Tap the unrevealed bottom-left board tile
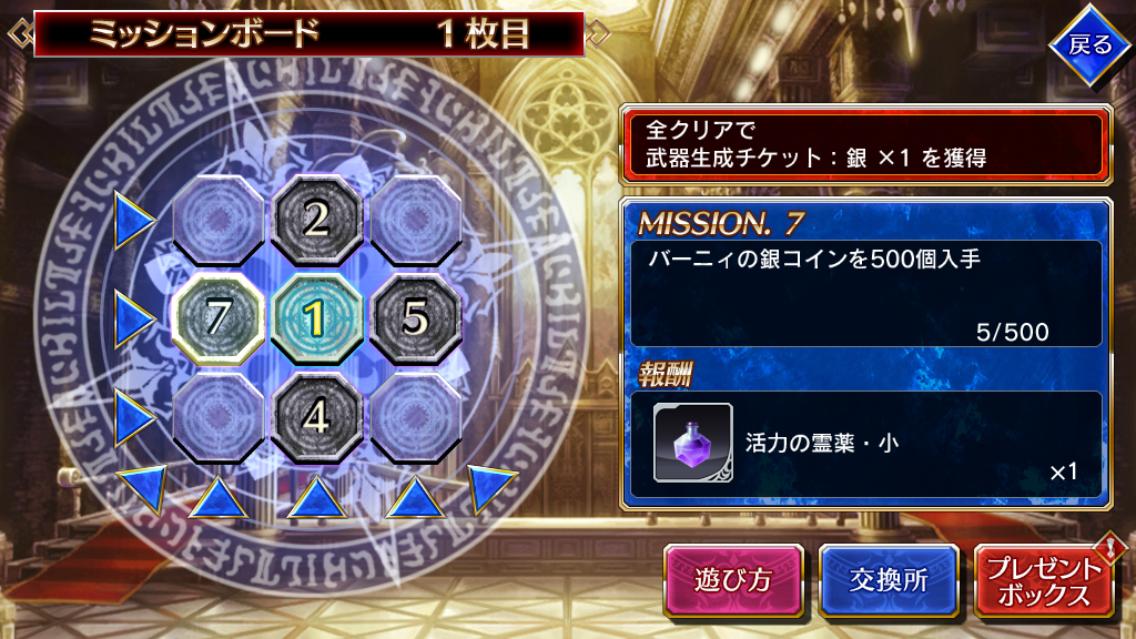 click(217, 417)
